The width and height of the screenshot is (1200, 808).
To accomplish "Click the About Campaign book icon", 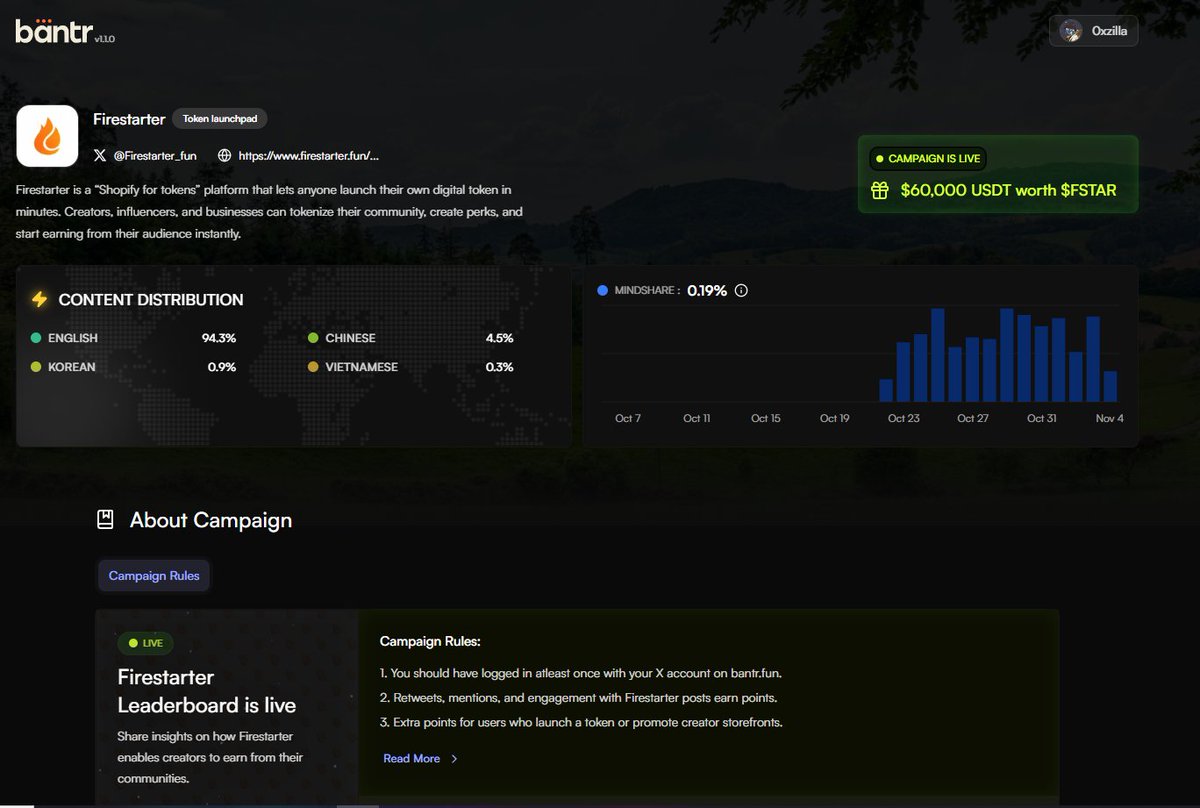I will (105, 520).
